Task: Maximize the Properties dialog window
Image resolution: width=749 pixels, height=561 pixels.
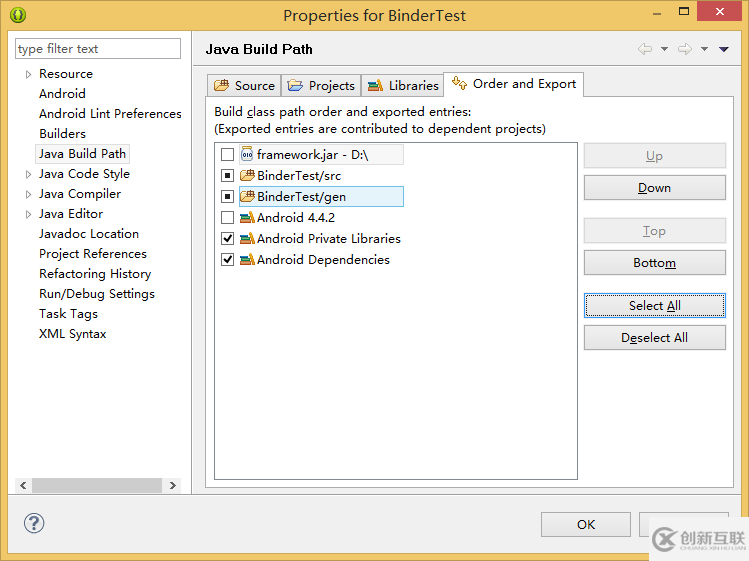Action: click(684, 11)
